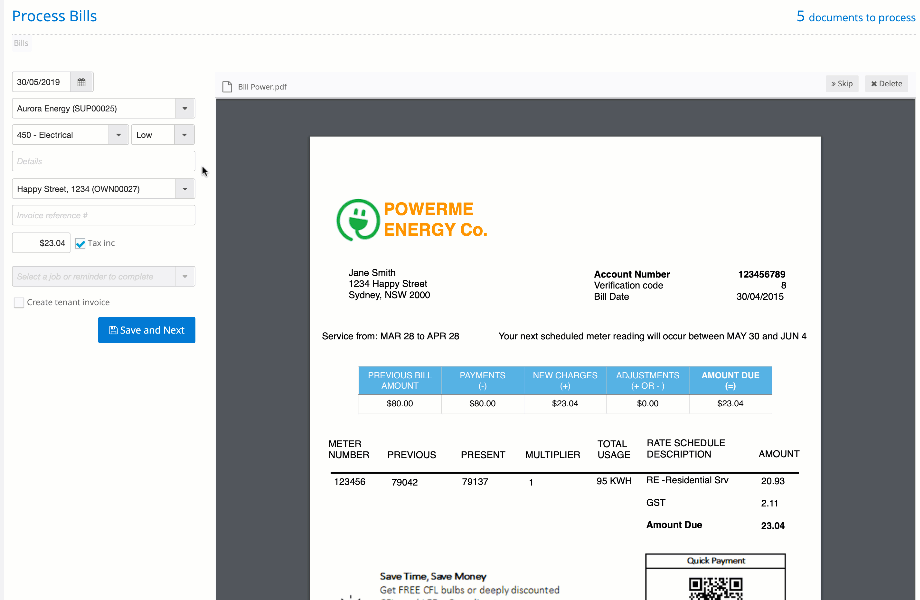920x600 pixels.
Task: Click the Bills breadcrumb
Action: click(21, 43)
